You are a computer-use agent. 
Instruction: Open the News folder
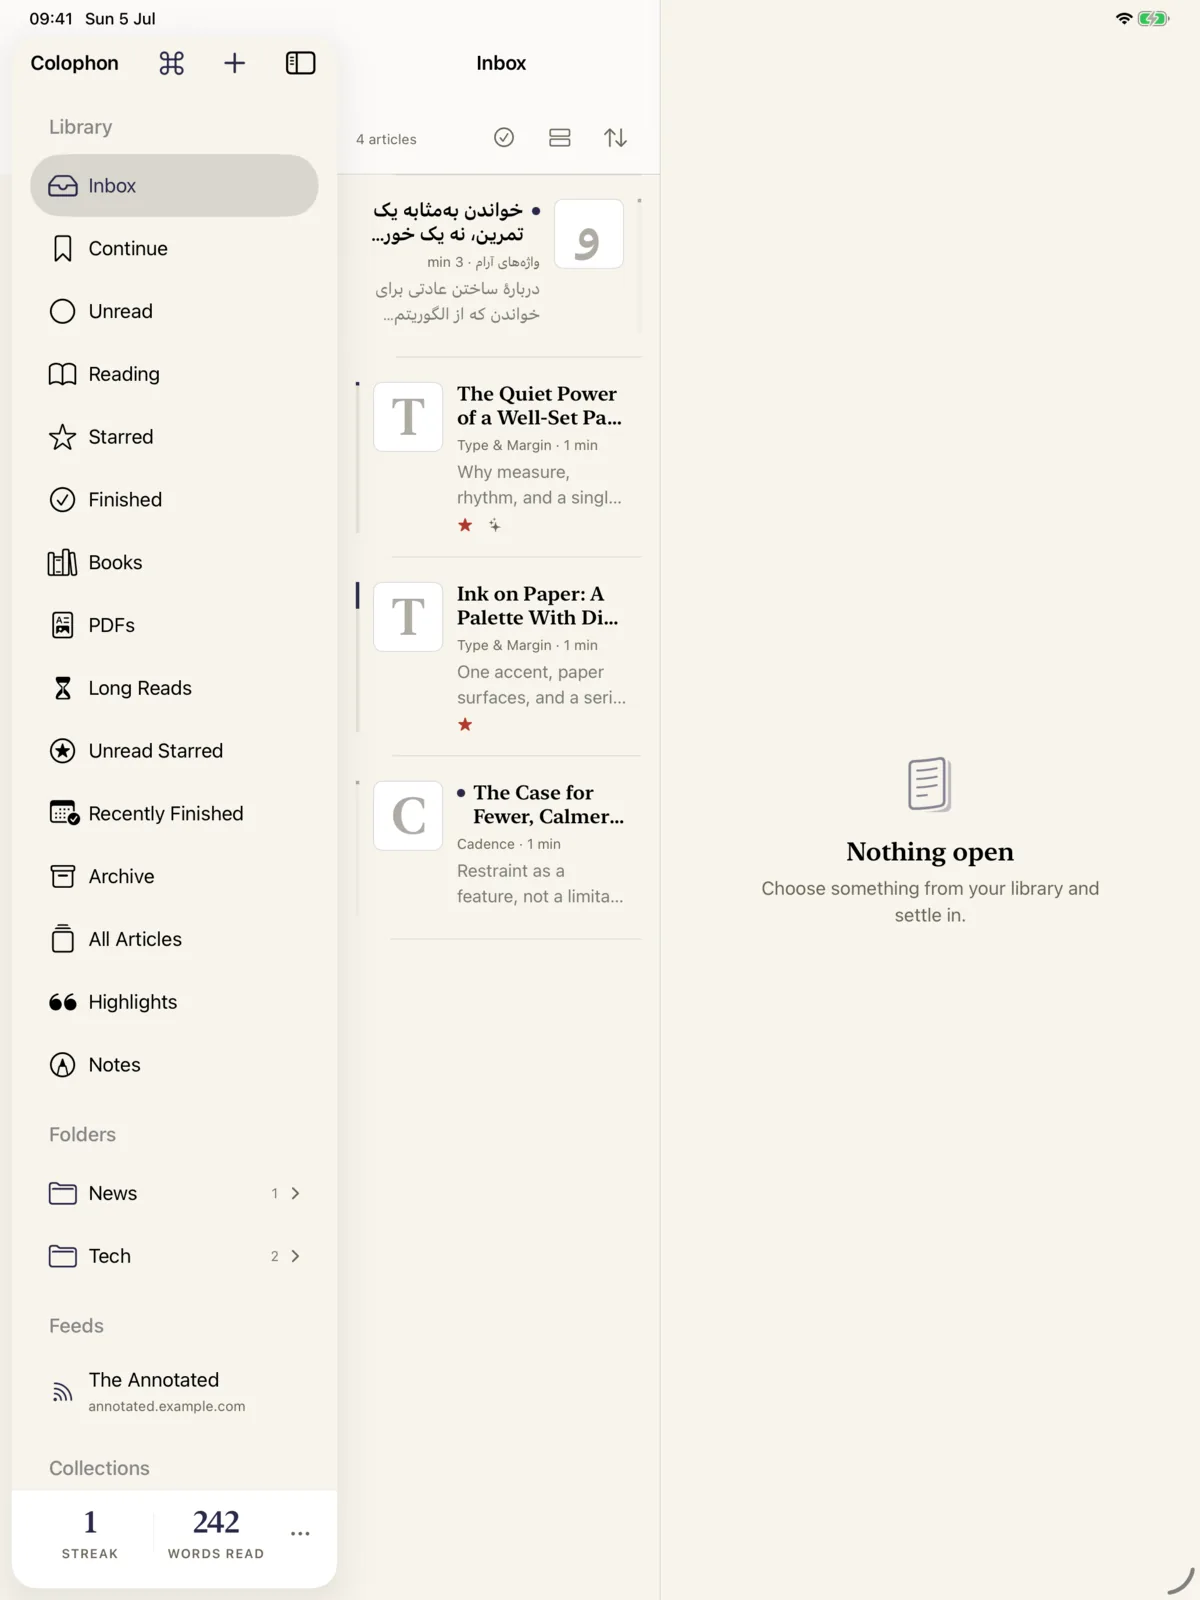(x=174, y=1193)
